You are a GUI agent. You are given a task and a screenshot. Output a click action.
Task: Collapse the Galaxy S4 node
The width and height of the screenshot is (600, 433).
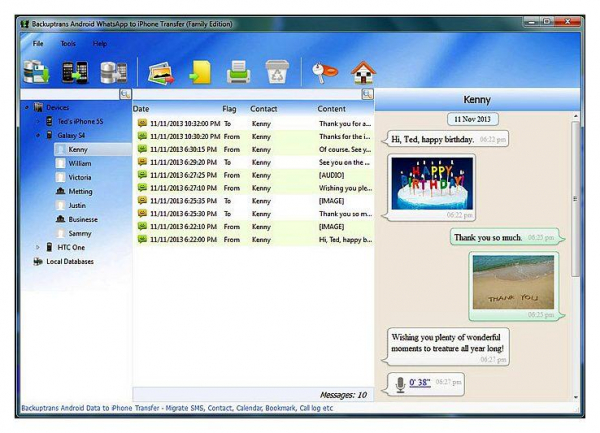[38, 135]
